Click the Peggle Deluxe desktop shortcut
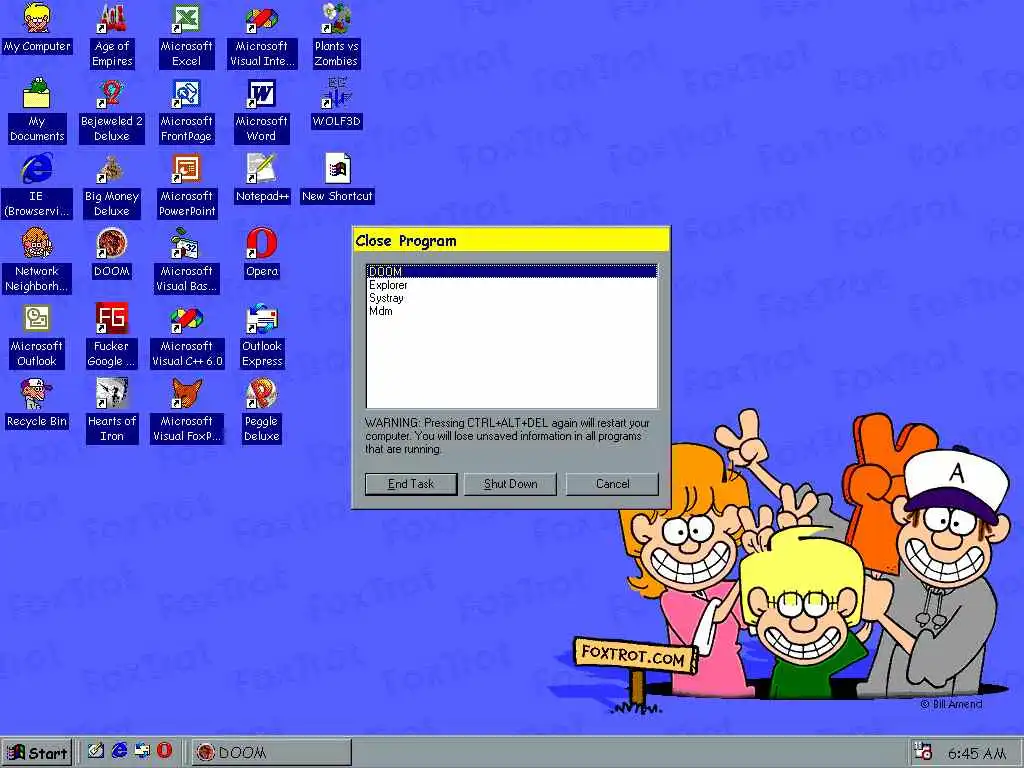 262,411
